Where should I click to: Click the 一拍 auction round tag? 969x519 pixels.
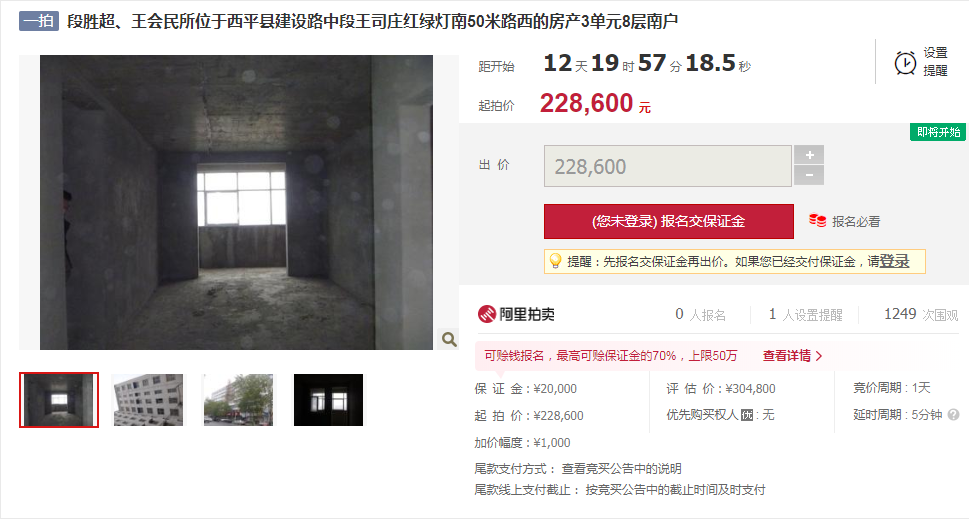pyautogui.click(x=39, y=22)
